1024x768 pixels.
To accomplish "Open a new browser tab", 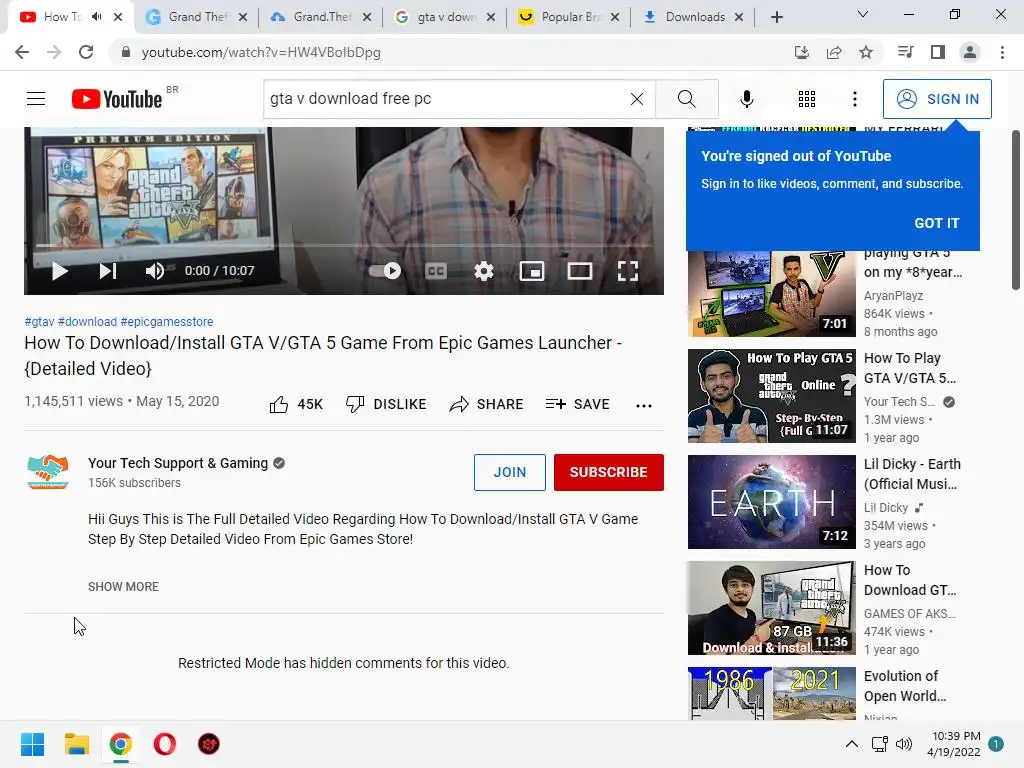I will (x=776, y=17).
